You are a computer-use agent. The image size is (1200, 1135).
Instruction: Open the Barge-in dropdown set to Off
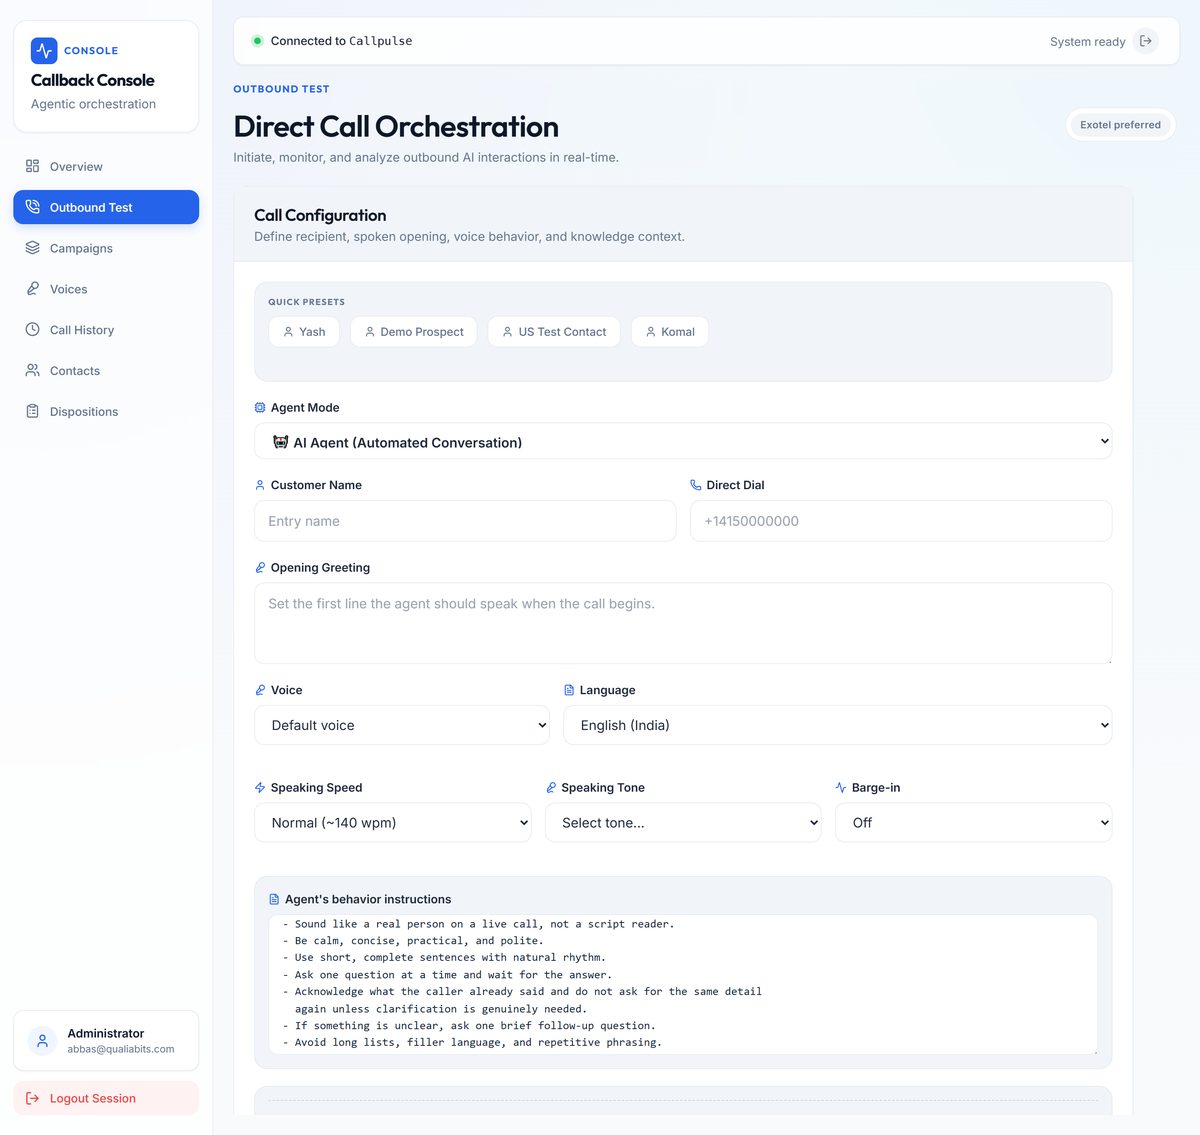[973, 823]
